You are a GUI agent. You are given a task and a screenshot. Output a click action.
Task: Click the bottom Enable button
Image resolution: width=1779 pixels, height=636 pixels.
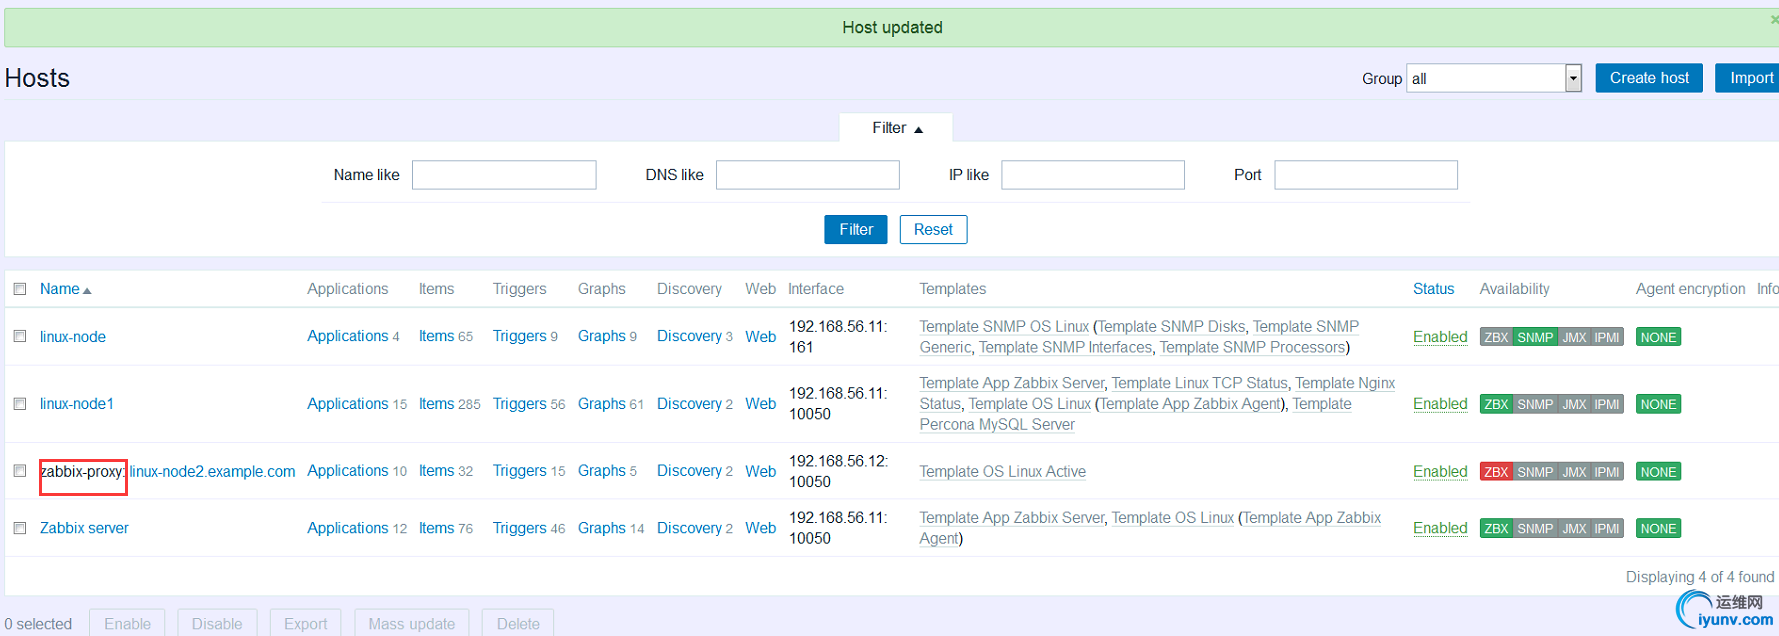[128, 623]
